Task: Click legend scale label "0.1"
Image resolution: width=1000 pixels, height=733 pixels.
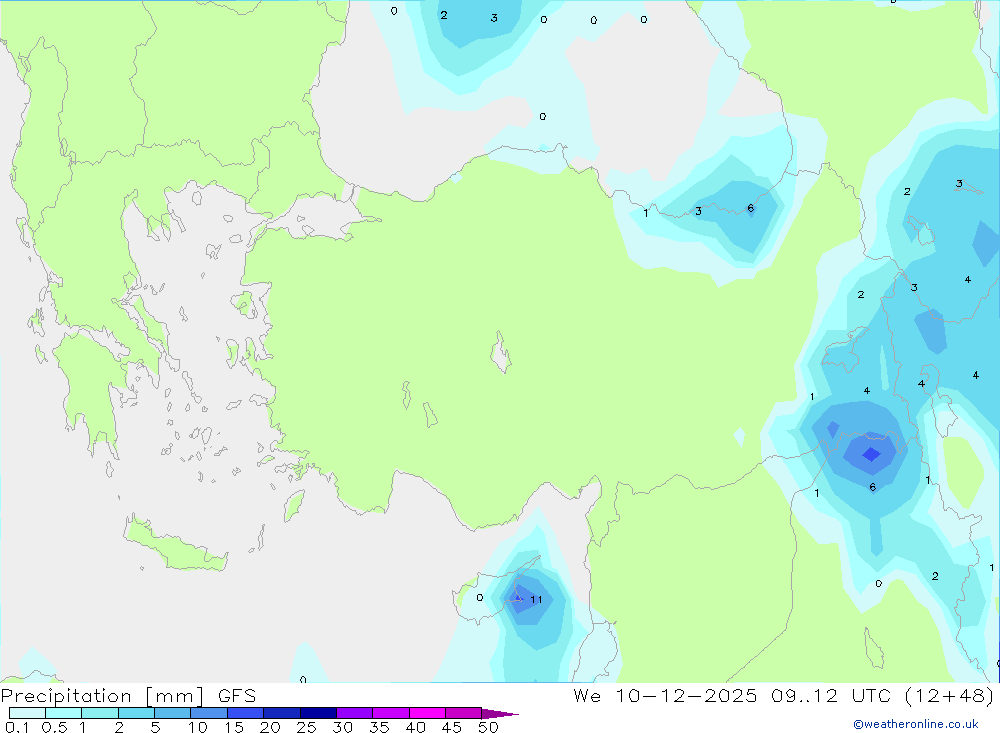Action: pyautogui.click(x=17, y=727)
